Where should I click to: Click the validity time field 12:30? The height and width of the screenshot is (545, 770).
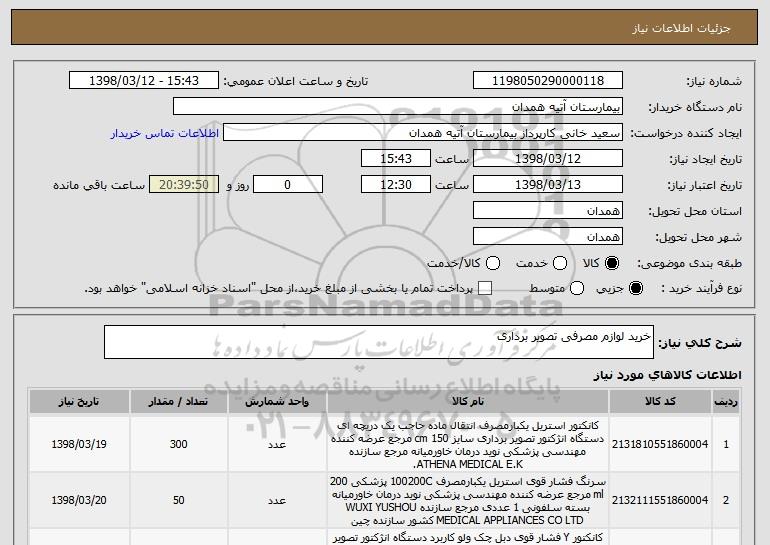396,184
